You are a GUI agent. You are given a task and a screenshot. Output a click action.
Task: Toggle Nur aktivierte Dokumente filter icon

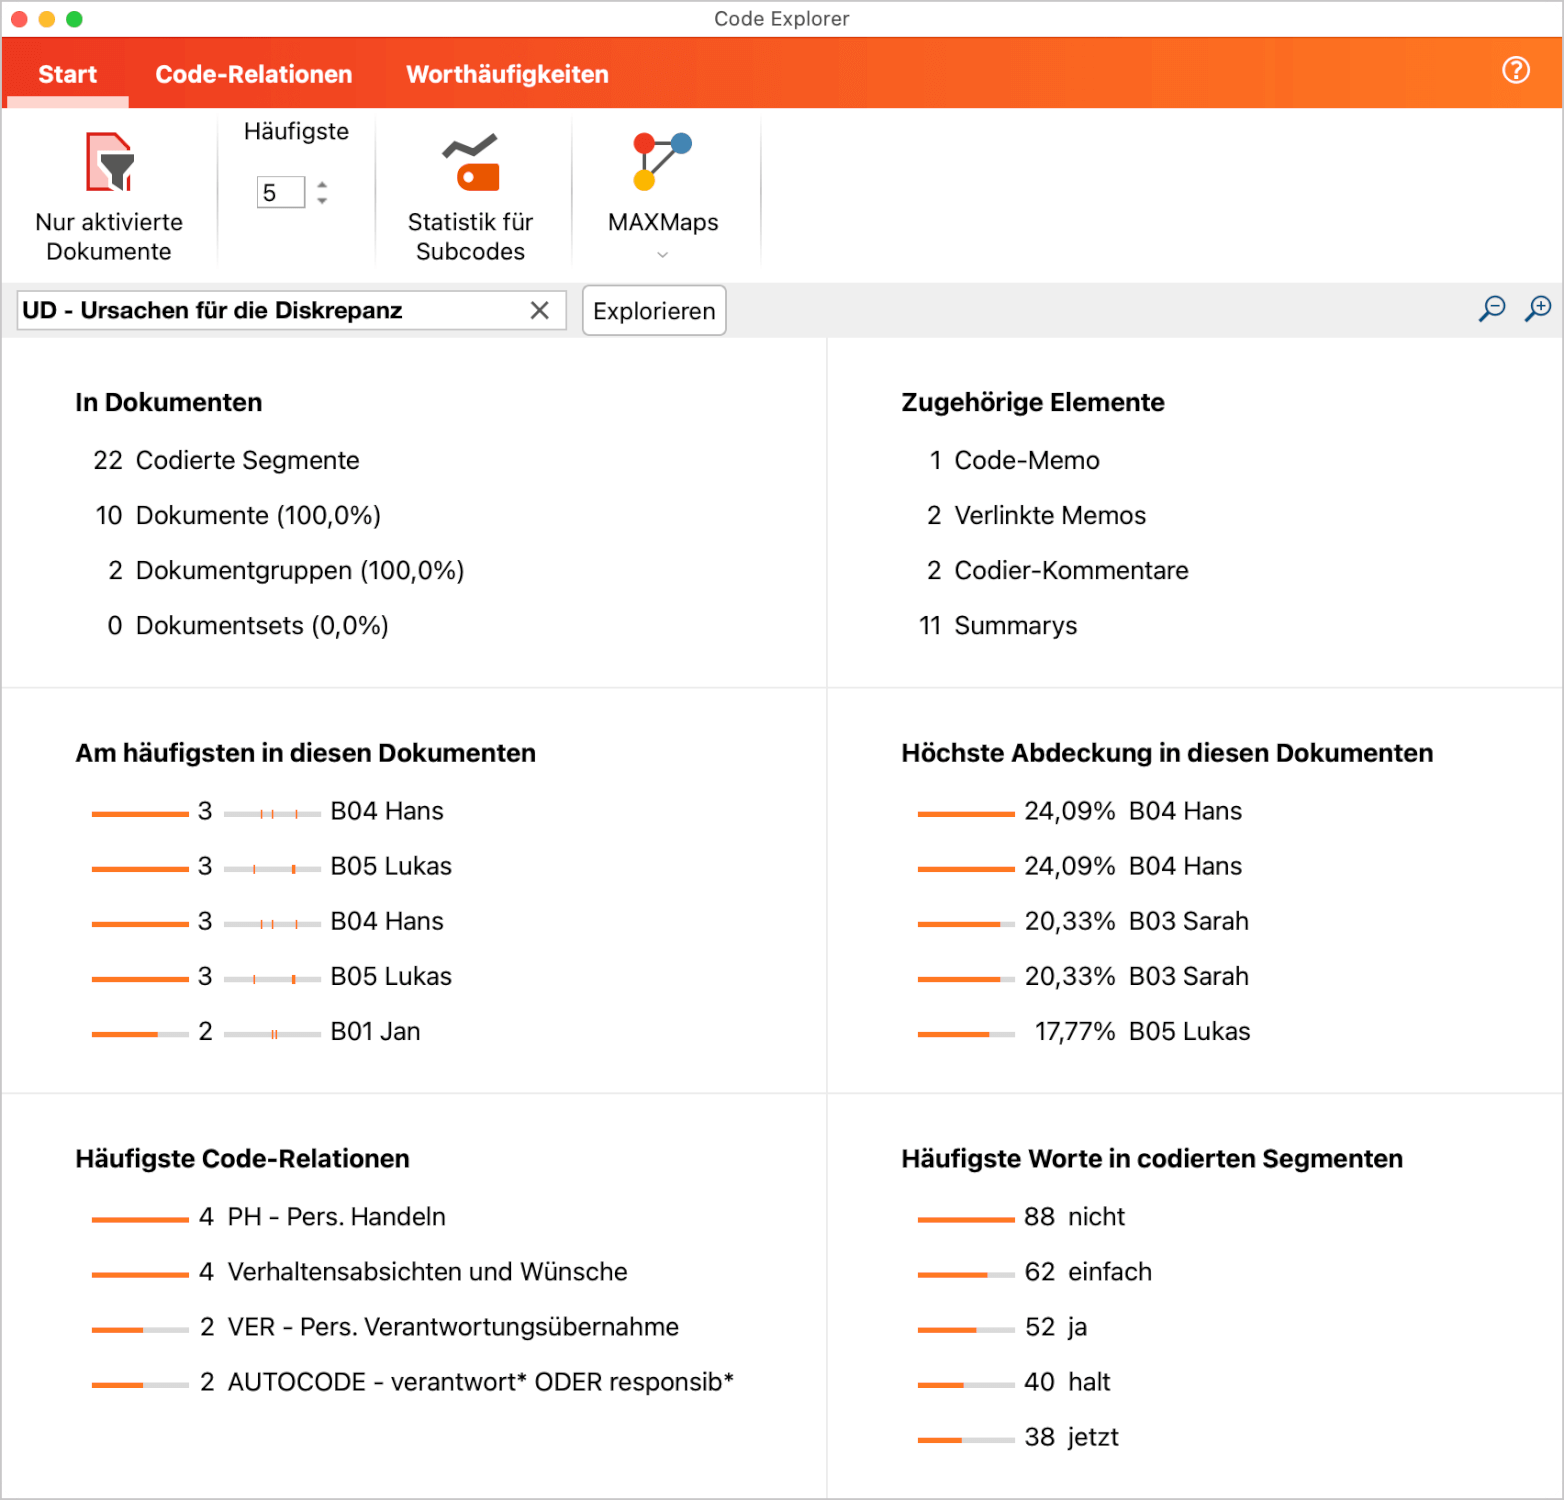[x=109, y=163]
